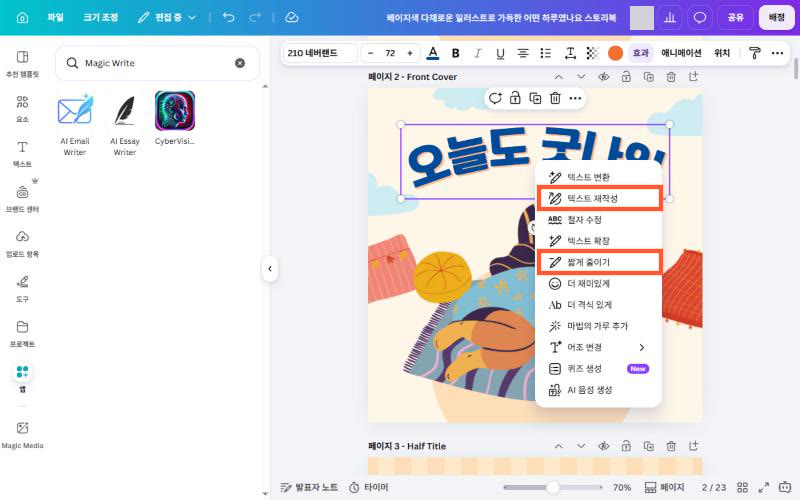Copy style with paint roller icon
Viewport: 800px width, 500px height.
coord(755,53)
